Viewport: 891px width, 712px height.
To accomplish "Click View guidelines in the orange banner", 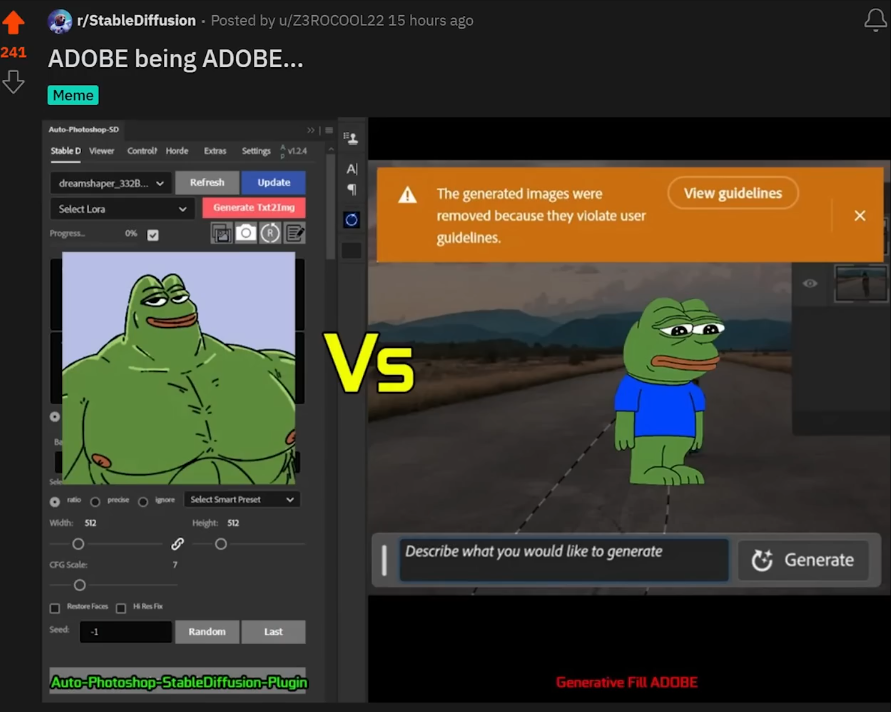I will 733,193.
